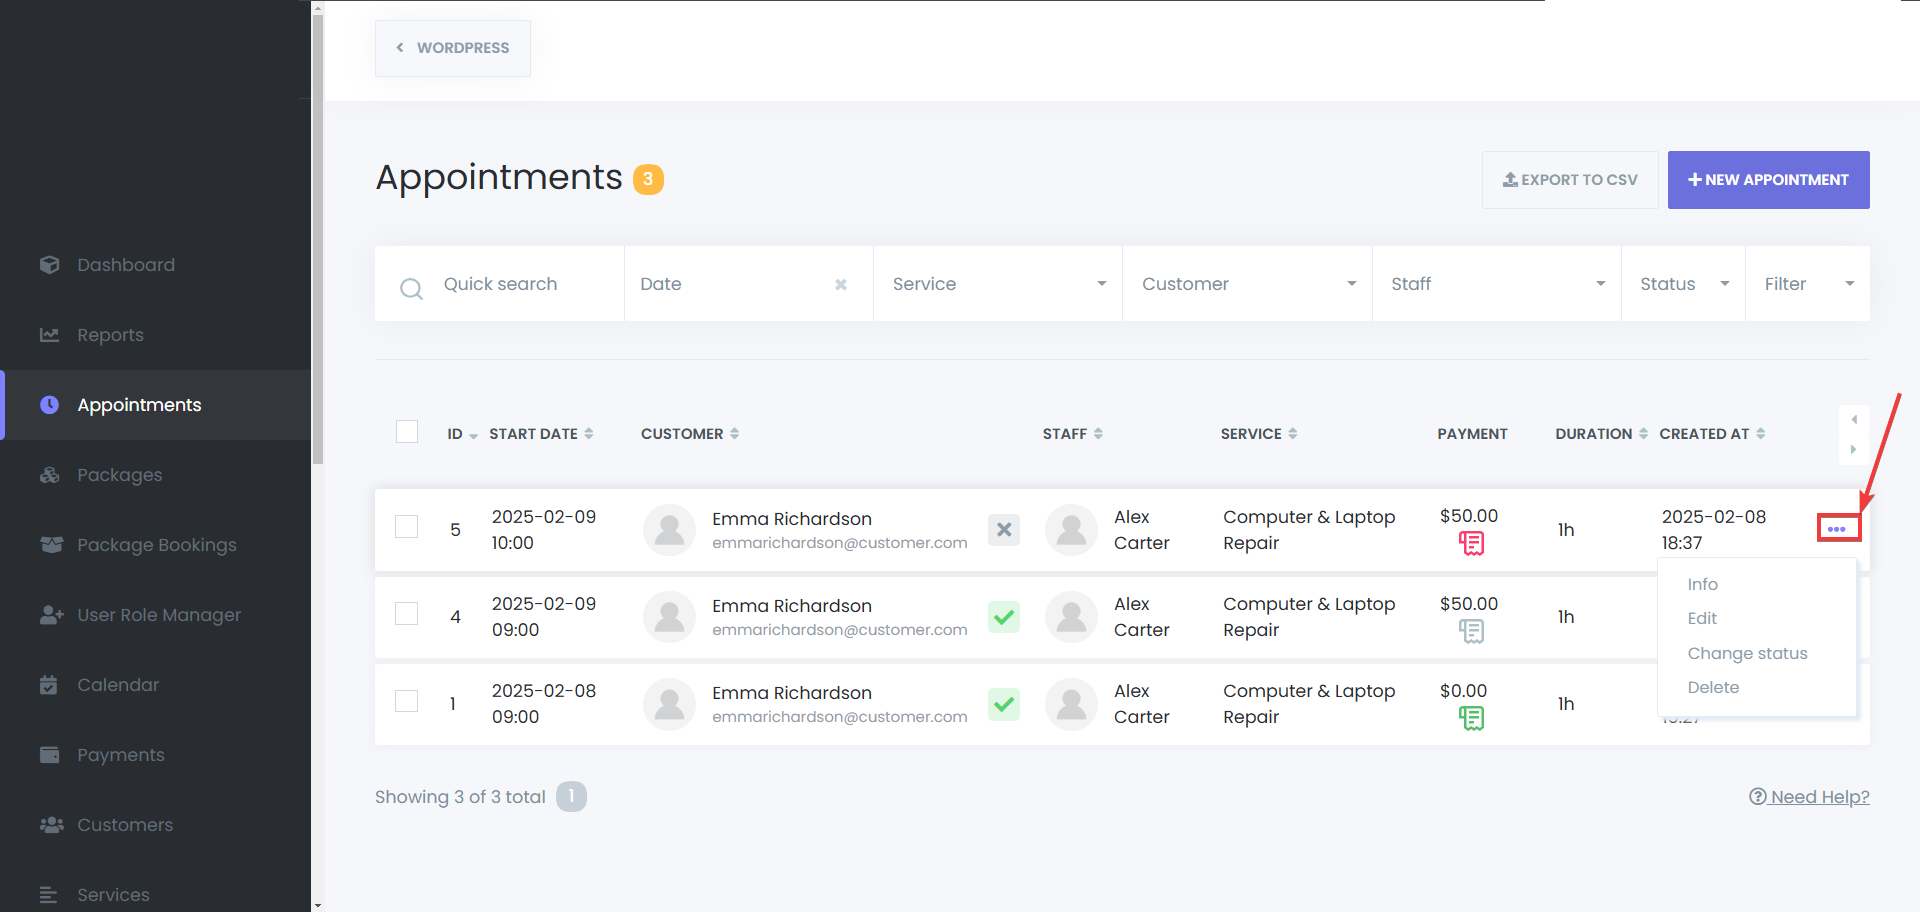Expand the Status filter dropdown
Screen dimensions: 1920x912
click(1683, 284)
